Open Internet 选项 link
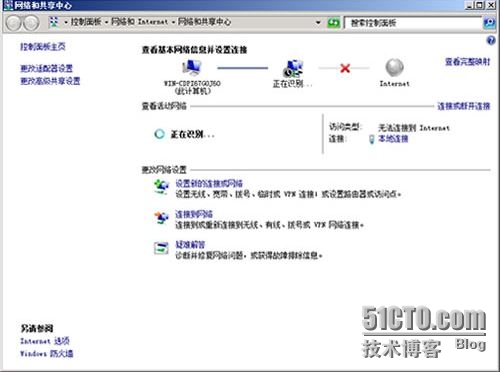500x372 pixels. (x=45, y=341)
